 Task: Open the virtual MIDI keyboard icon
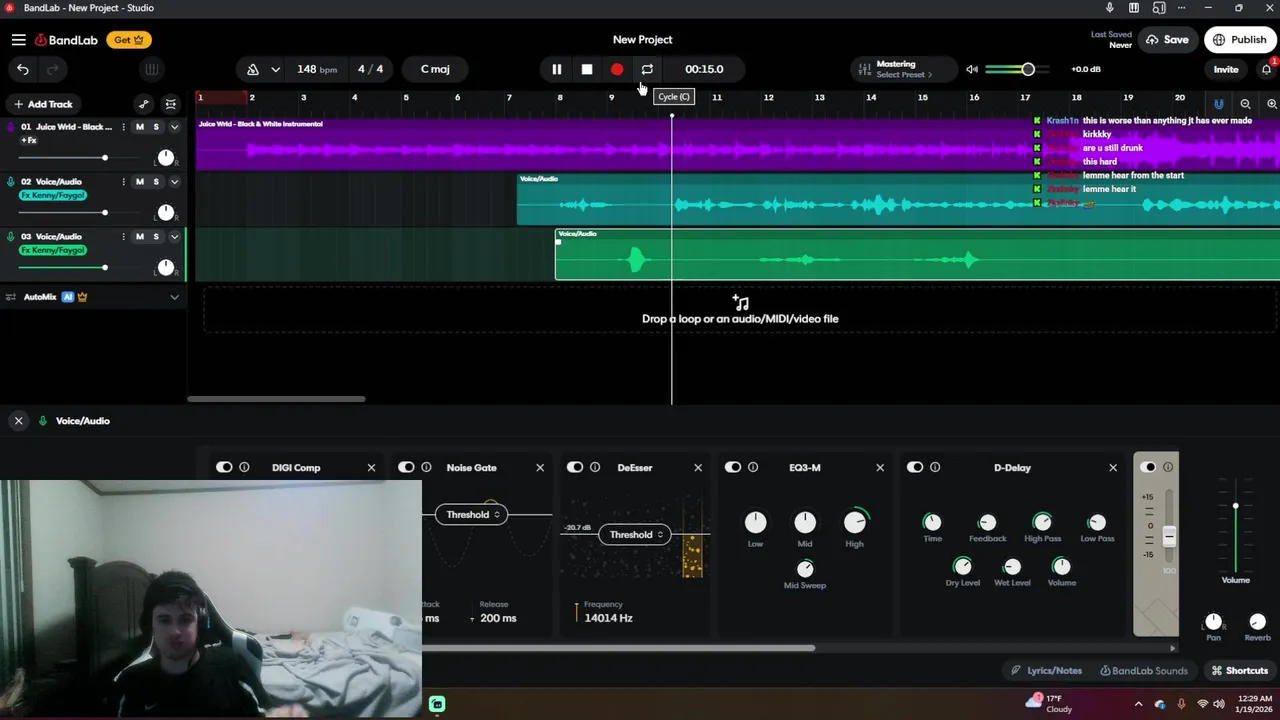151,69
